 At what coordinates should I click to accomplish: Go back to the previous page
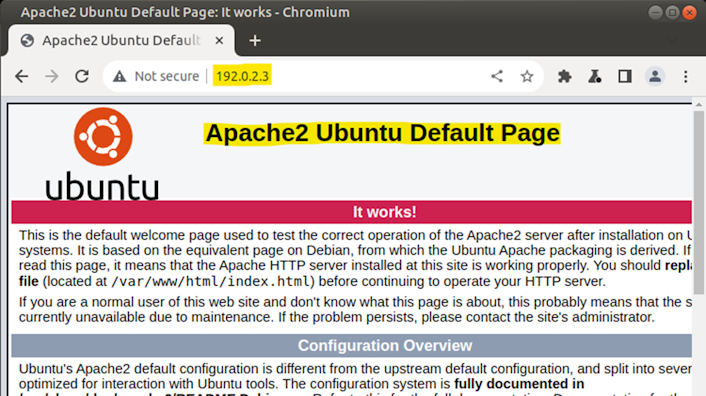click(22, 76)
